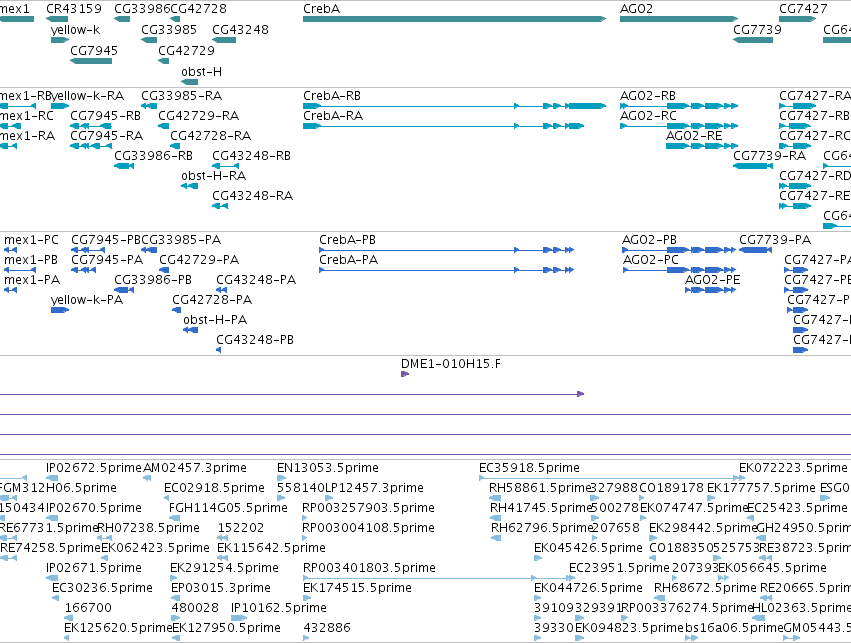Select the EC35918.5prime EST label
Screen dimensions: 851x643
tap(529, 468)
